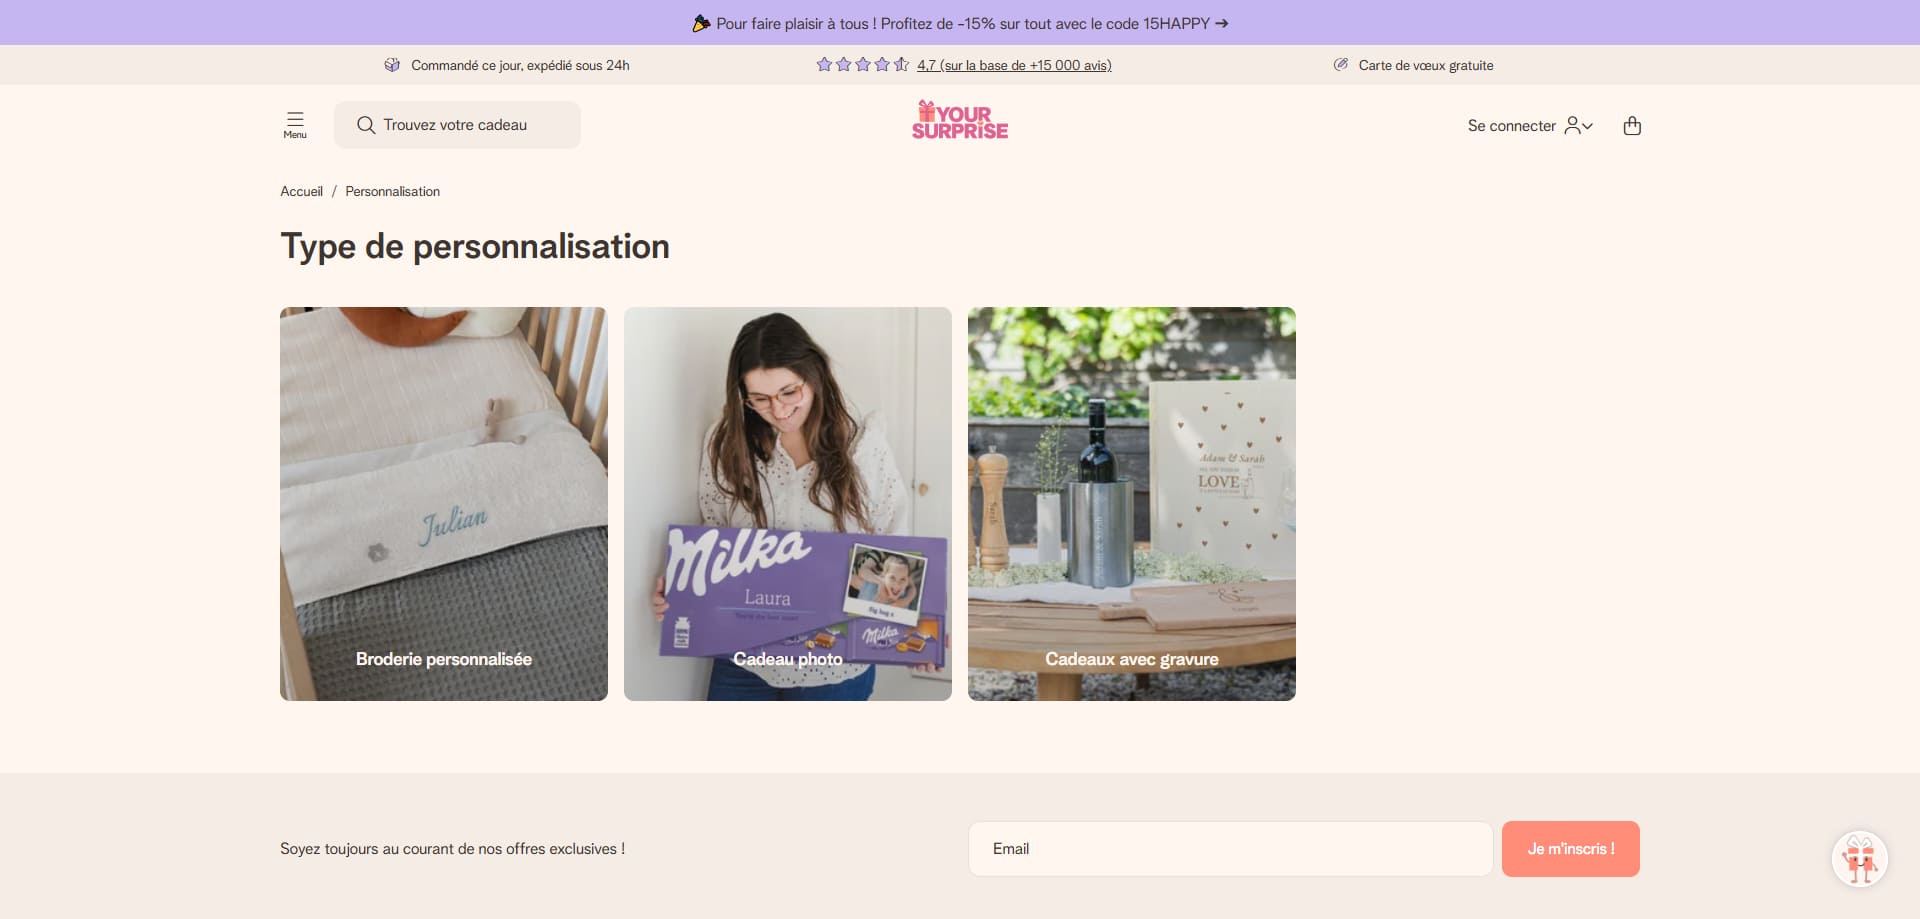
Task: Open the gift mascot chat widget
Action: coord(1860,859)
